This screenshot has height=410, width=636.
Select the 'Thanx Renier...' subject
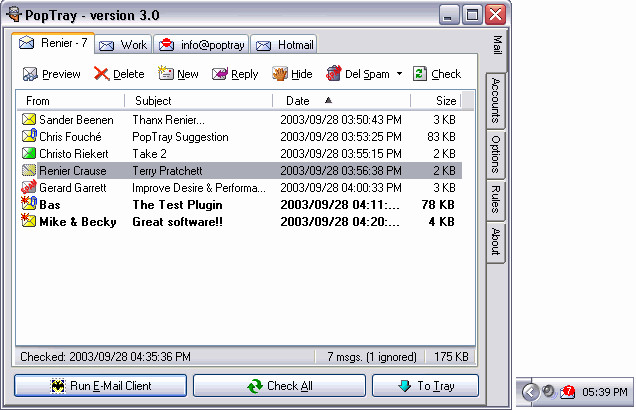pos(168,120)
